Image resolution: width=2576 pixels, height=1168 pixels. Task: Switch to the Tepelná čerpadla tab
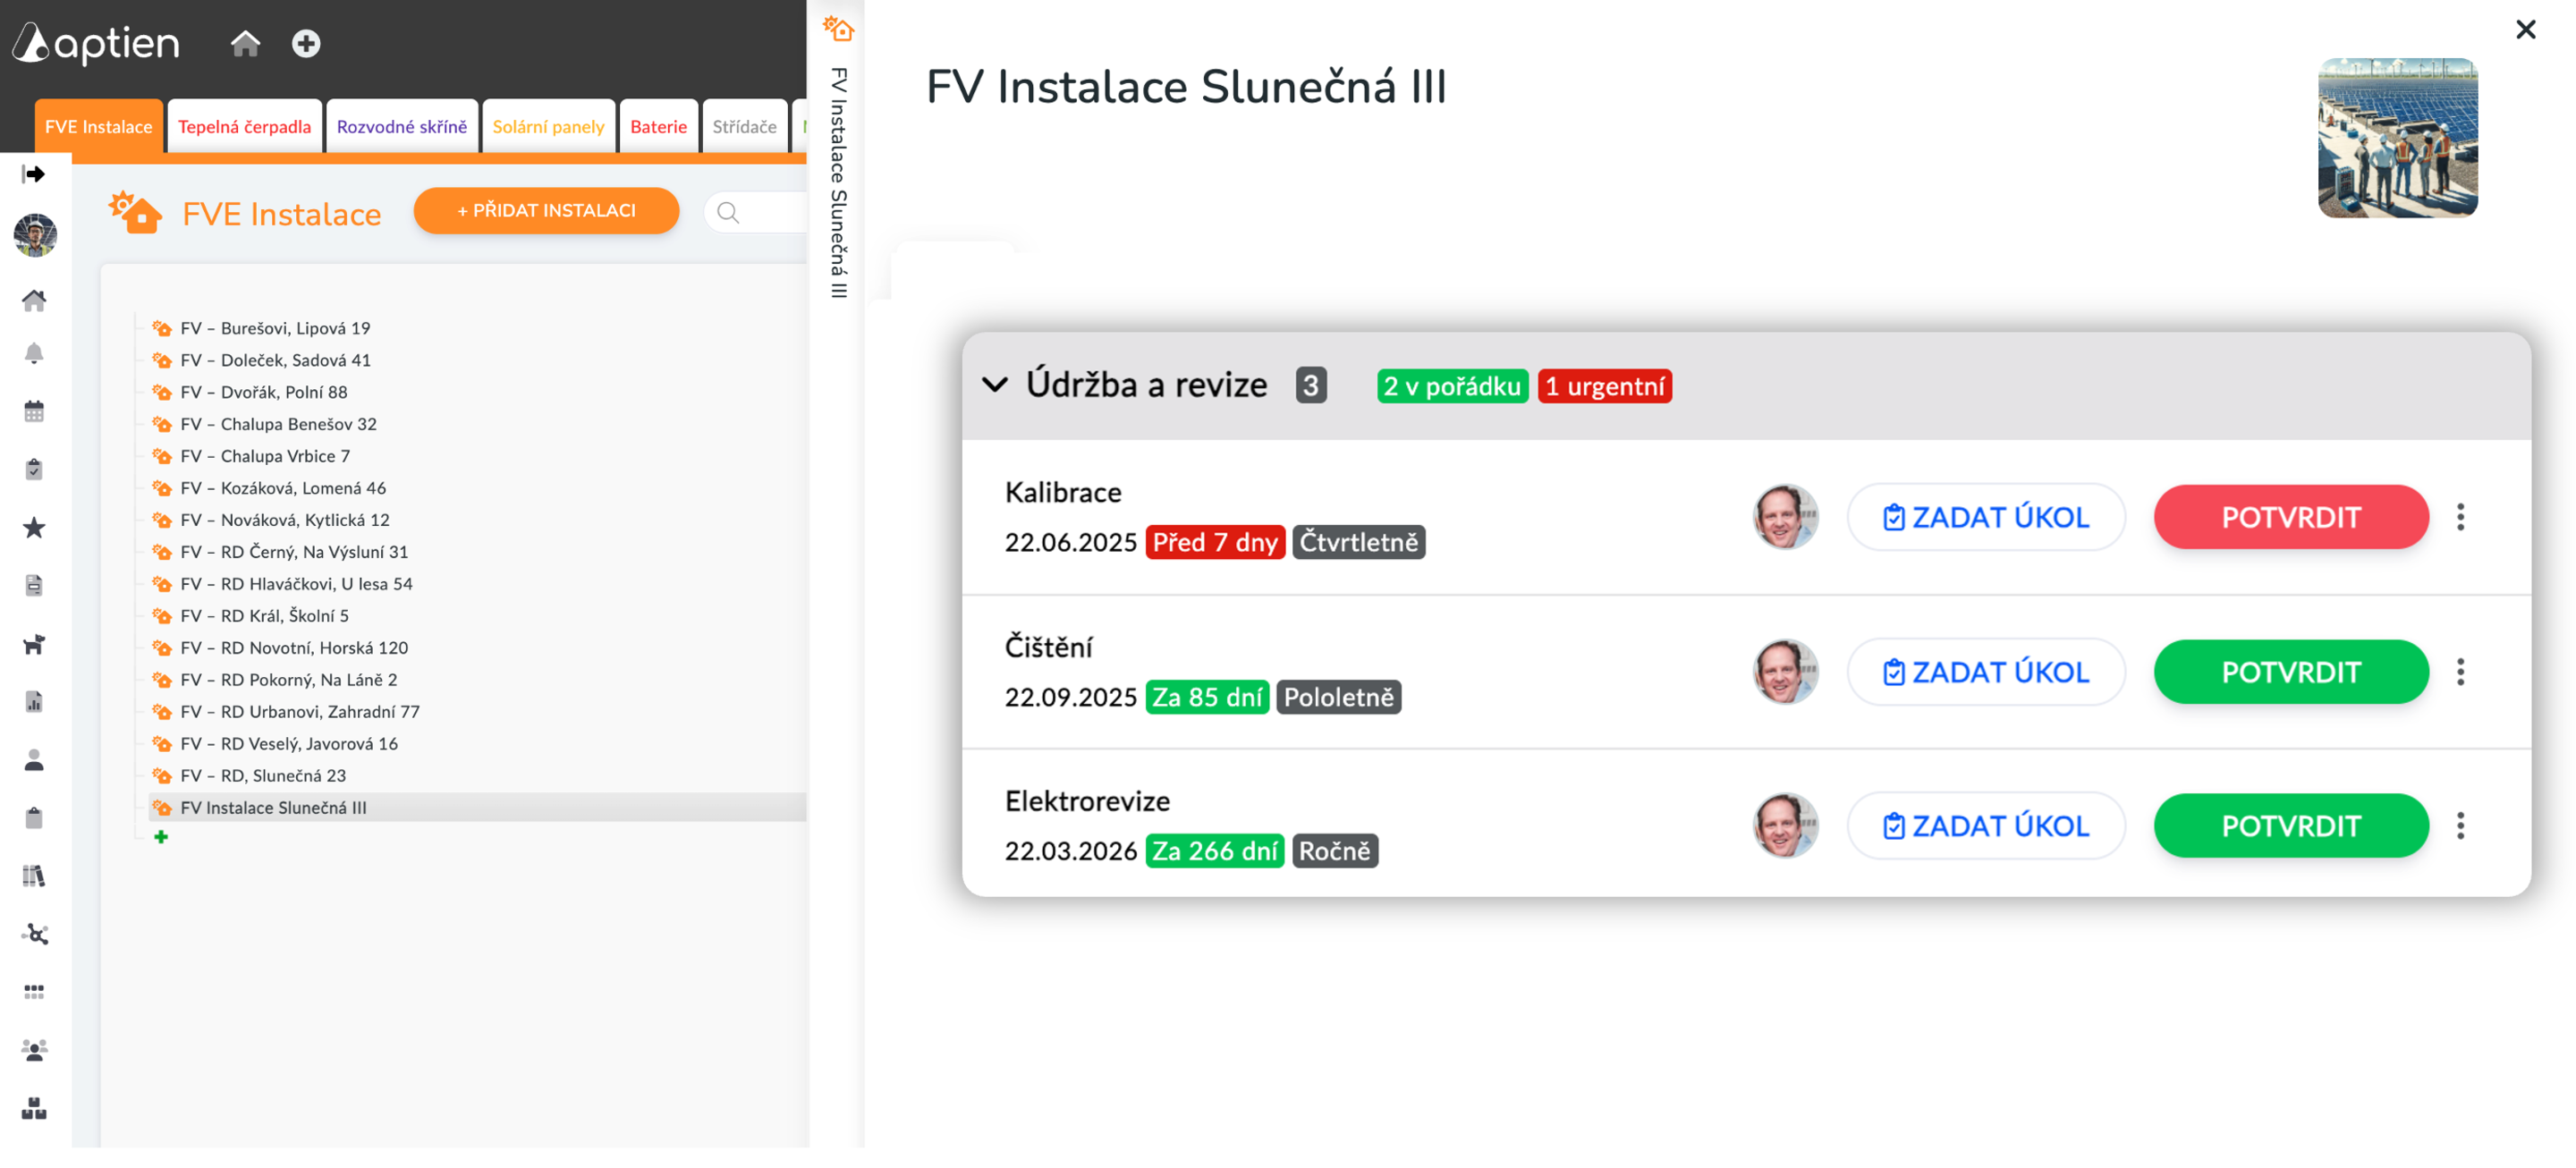coord(244,126)
